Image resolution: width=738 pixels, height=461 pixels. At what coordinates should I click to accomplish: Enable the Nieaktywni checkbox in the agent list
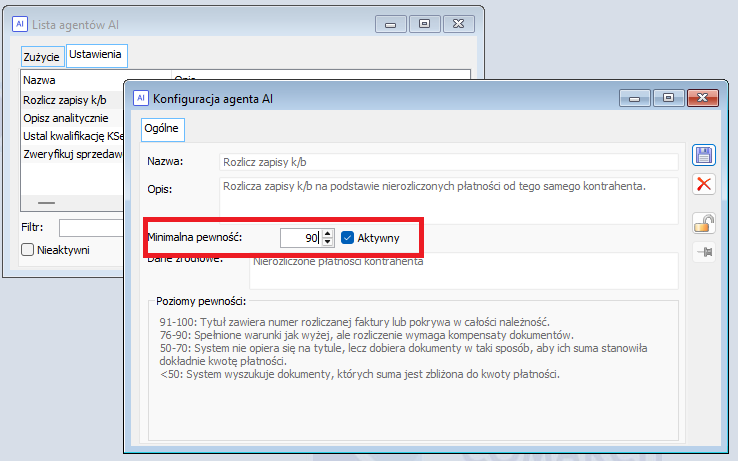[x=28, y=250]
